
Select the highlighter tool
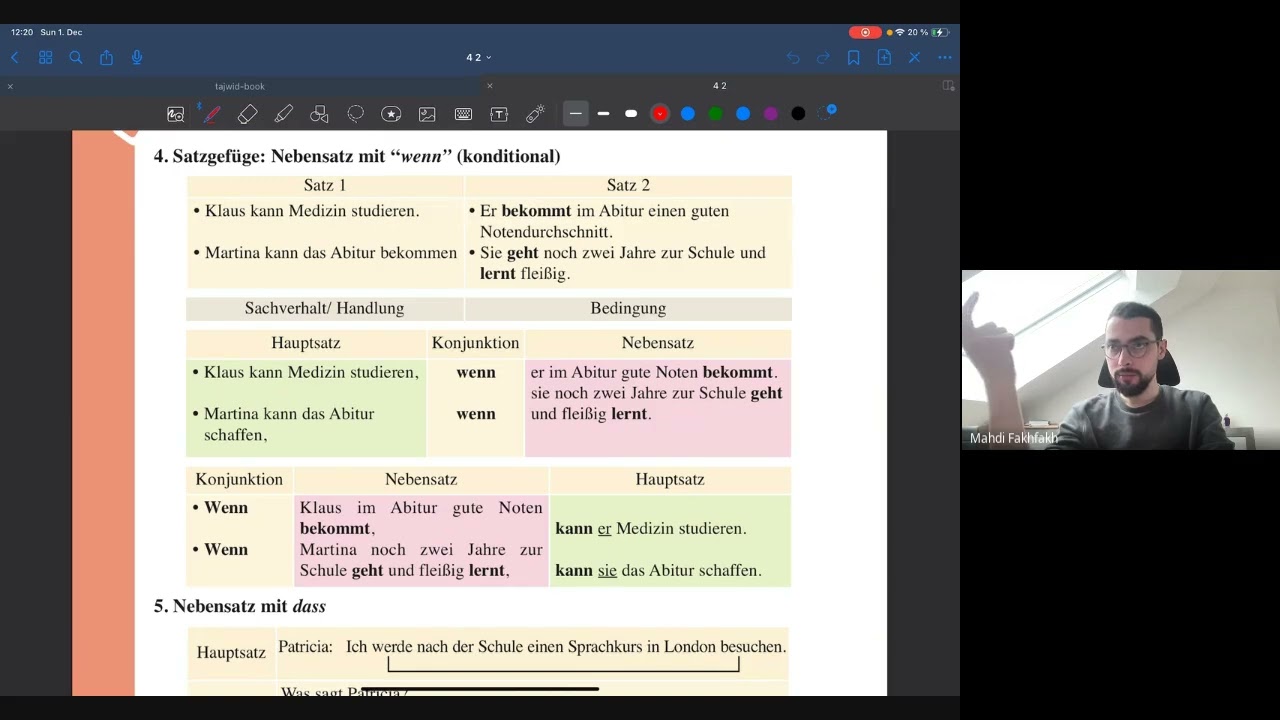(x=284, y=114)
